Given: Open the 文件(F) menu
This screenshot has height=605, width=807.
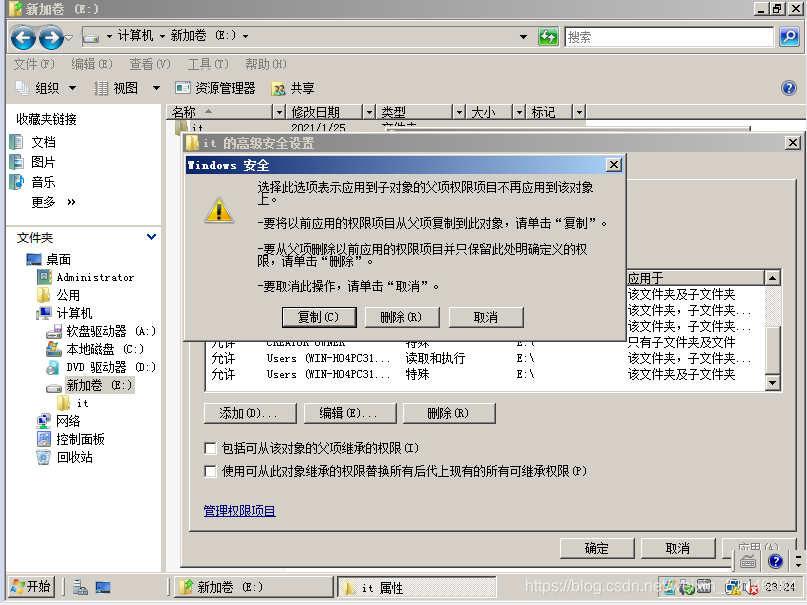Looking at the screenshot, I should point(33,64).
